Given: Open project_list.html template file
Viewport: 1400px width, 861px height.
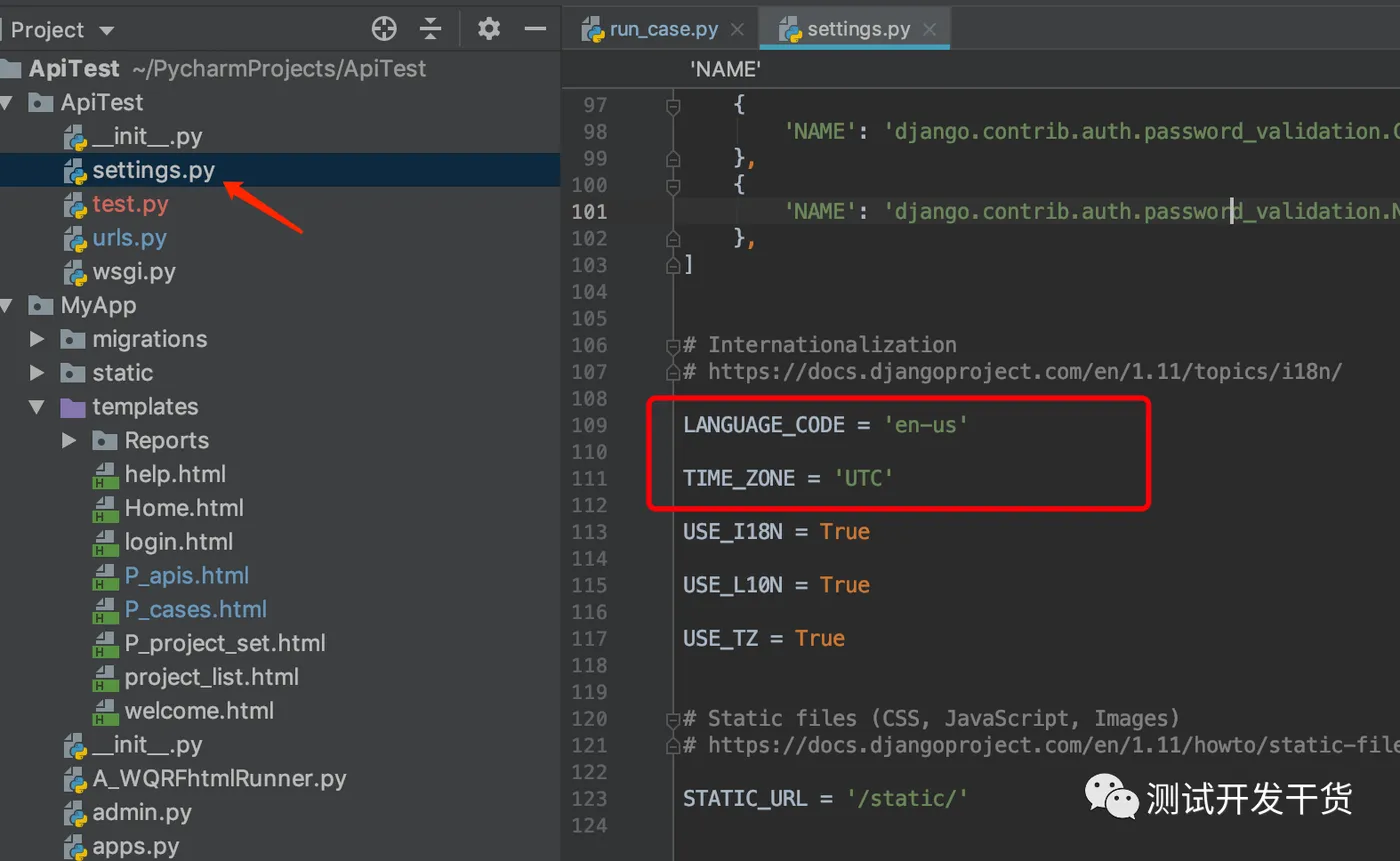Looking at the screenshot, I should [x=211, y=677].
